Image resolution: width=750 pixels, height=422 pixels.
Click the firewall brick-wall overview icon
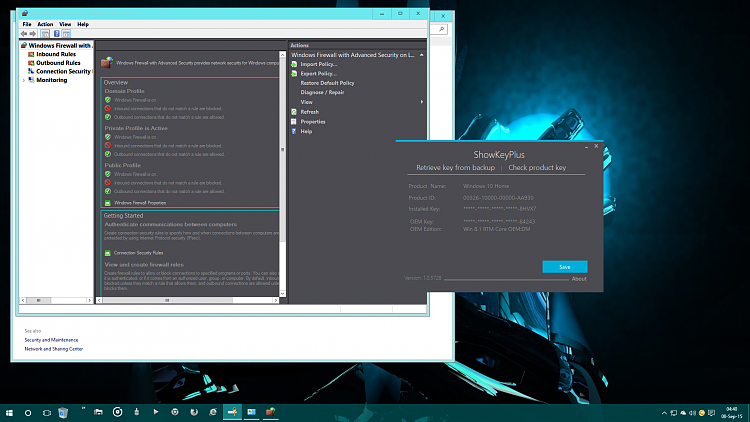(107, 62)
